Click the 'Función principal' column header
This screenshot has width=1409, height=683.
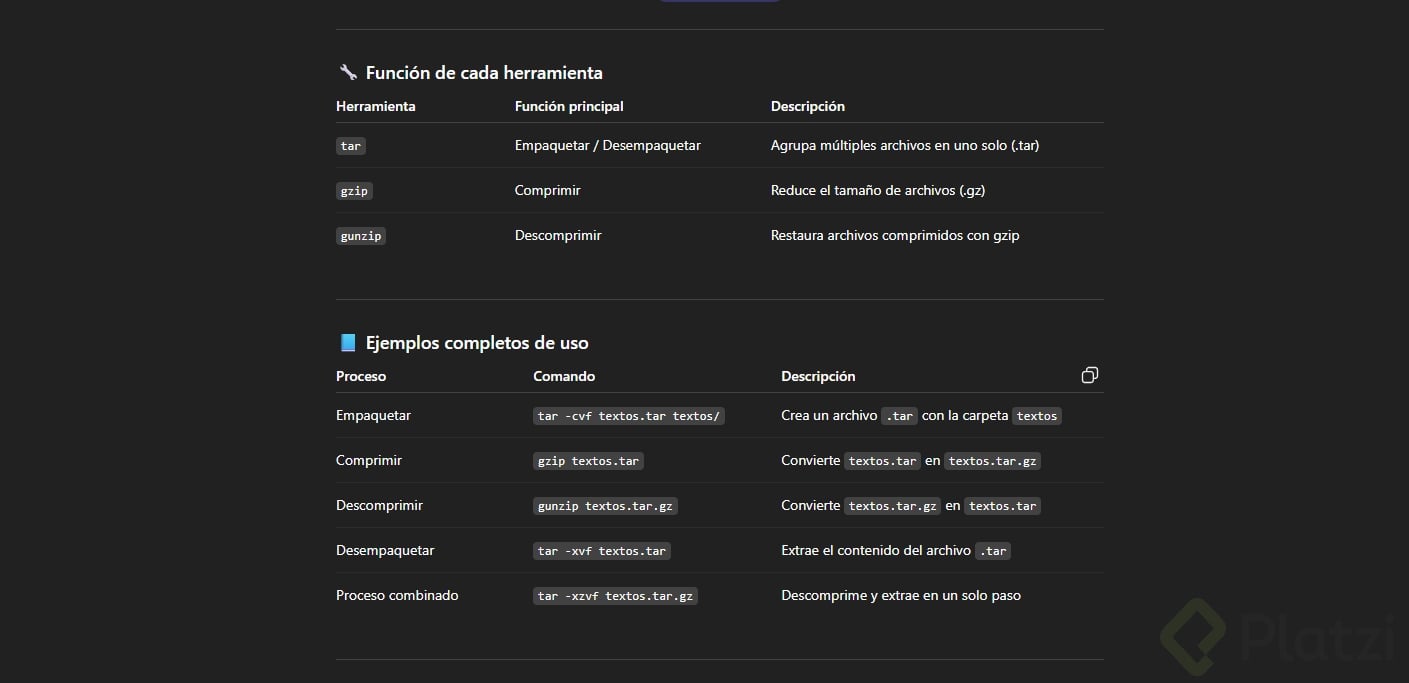tap(569, 106)
